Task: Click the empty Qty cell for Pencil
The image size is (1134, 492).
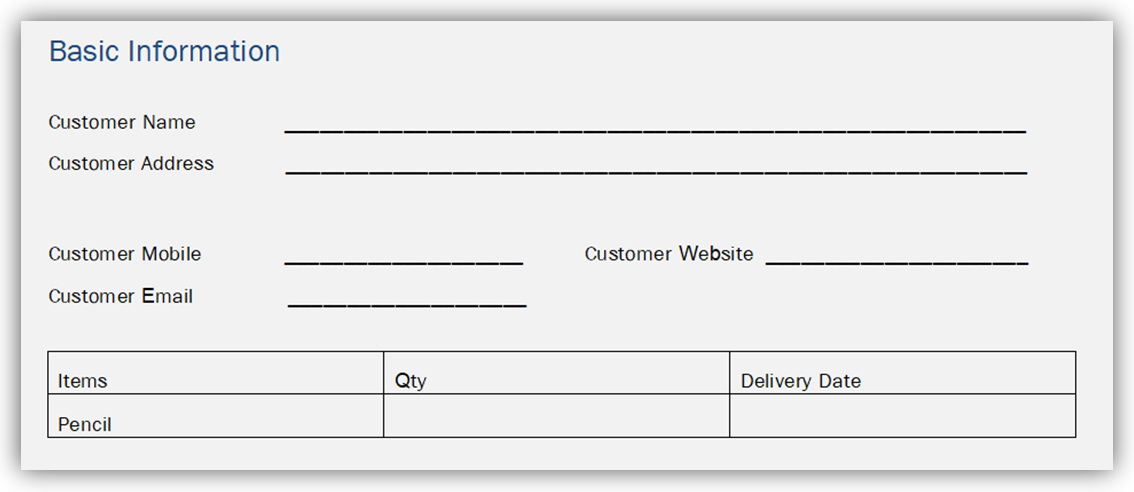Action: click(x=557, y=416)
